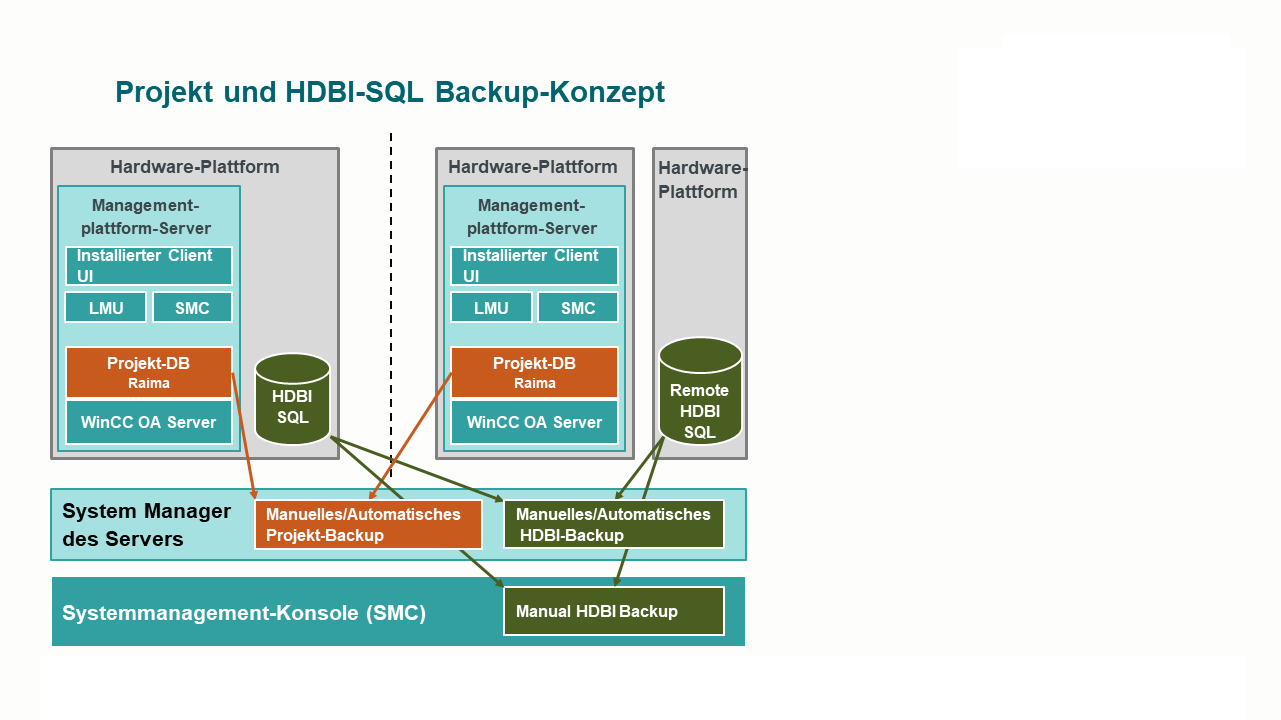This screenshot has height=720, width=1281.
Task: Click the left Projekt-DB Raima block
Action: click(148, 372)
